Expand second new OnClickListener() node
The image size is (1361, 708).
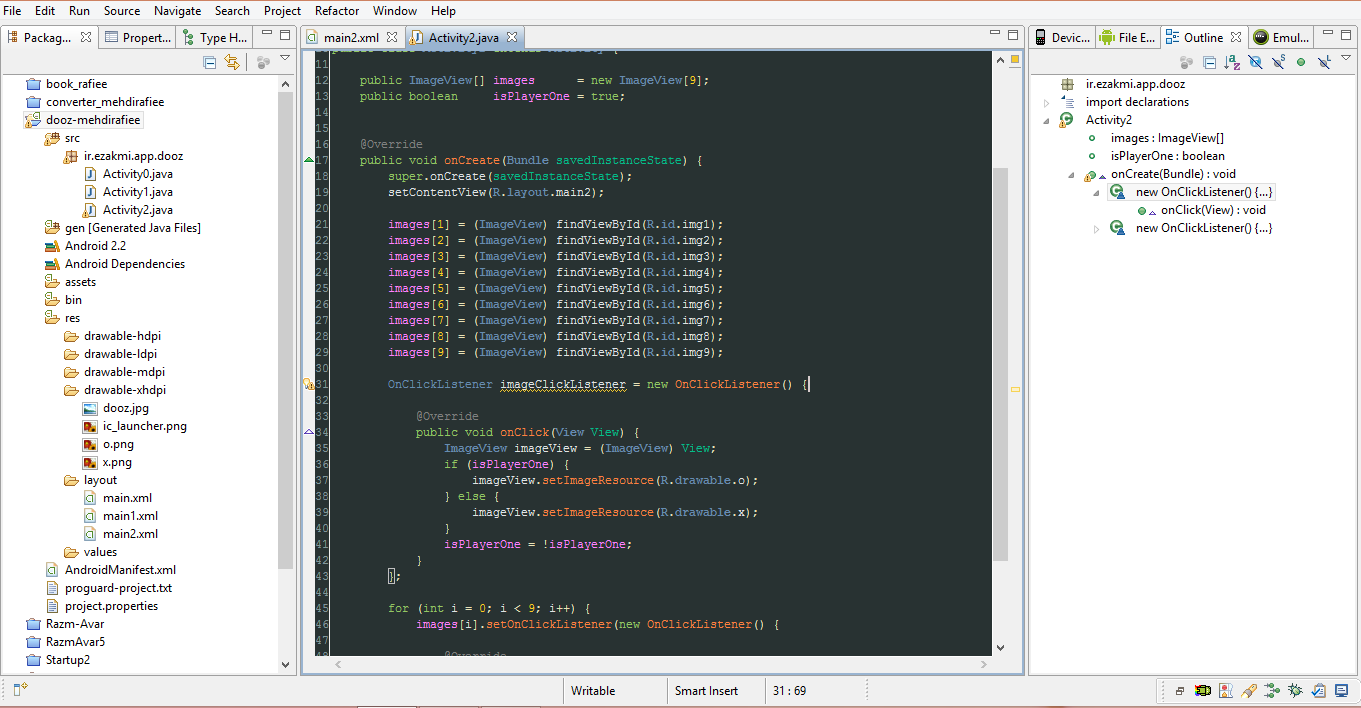click(1097, 228)
